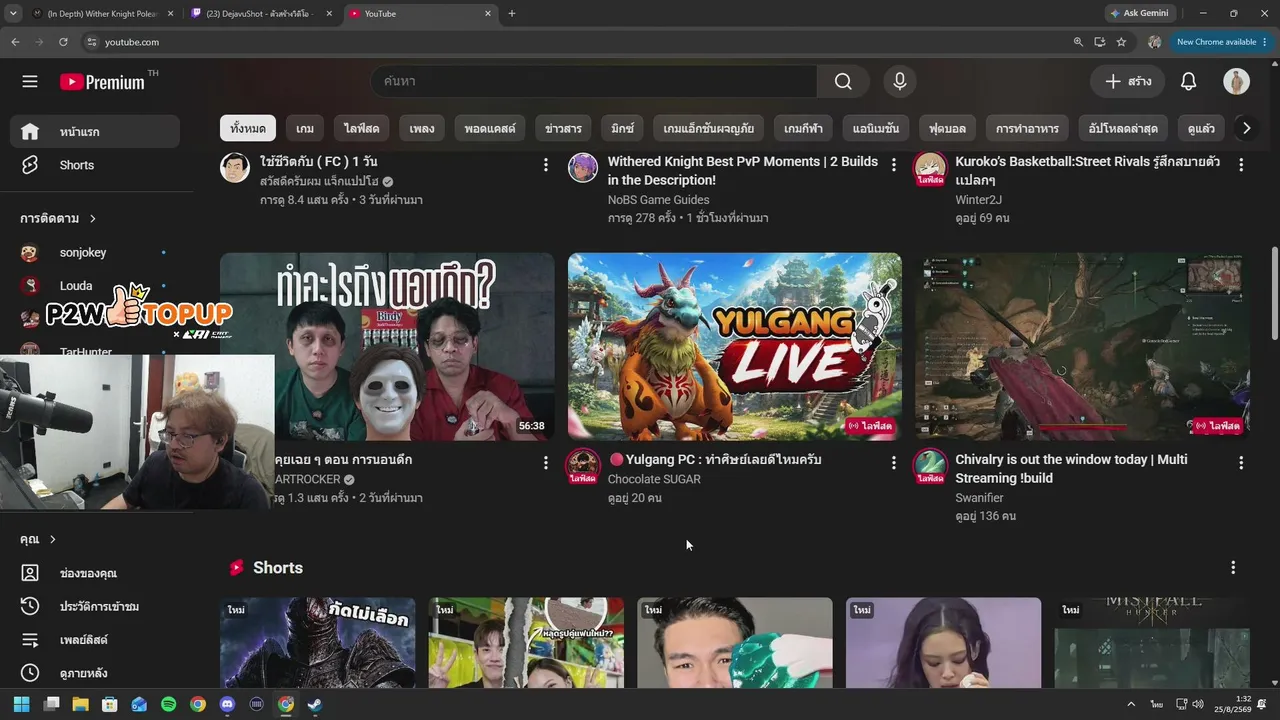This screenshot has height=720, width=1280.
Task: Expand the คุณ section in sidebar
Action: 38,539
